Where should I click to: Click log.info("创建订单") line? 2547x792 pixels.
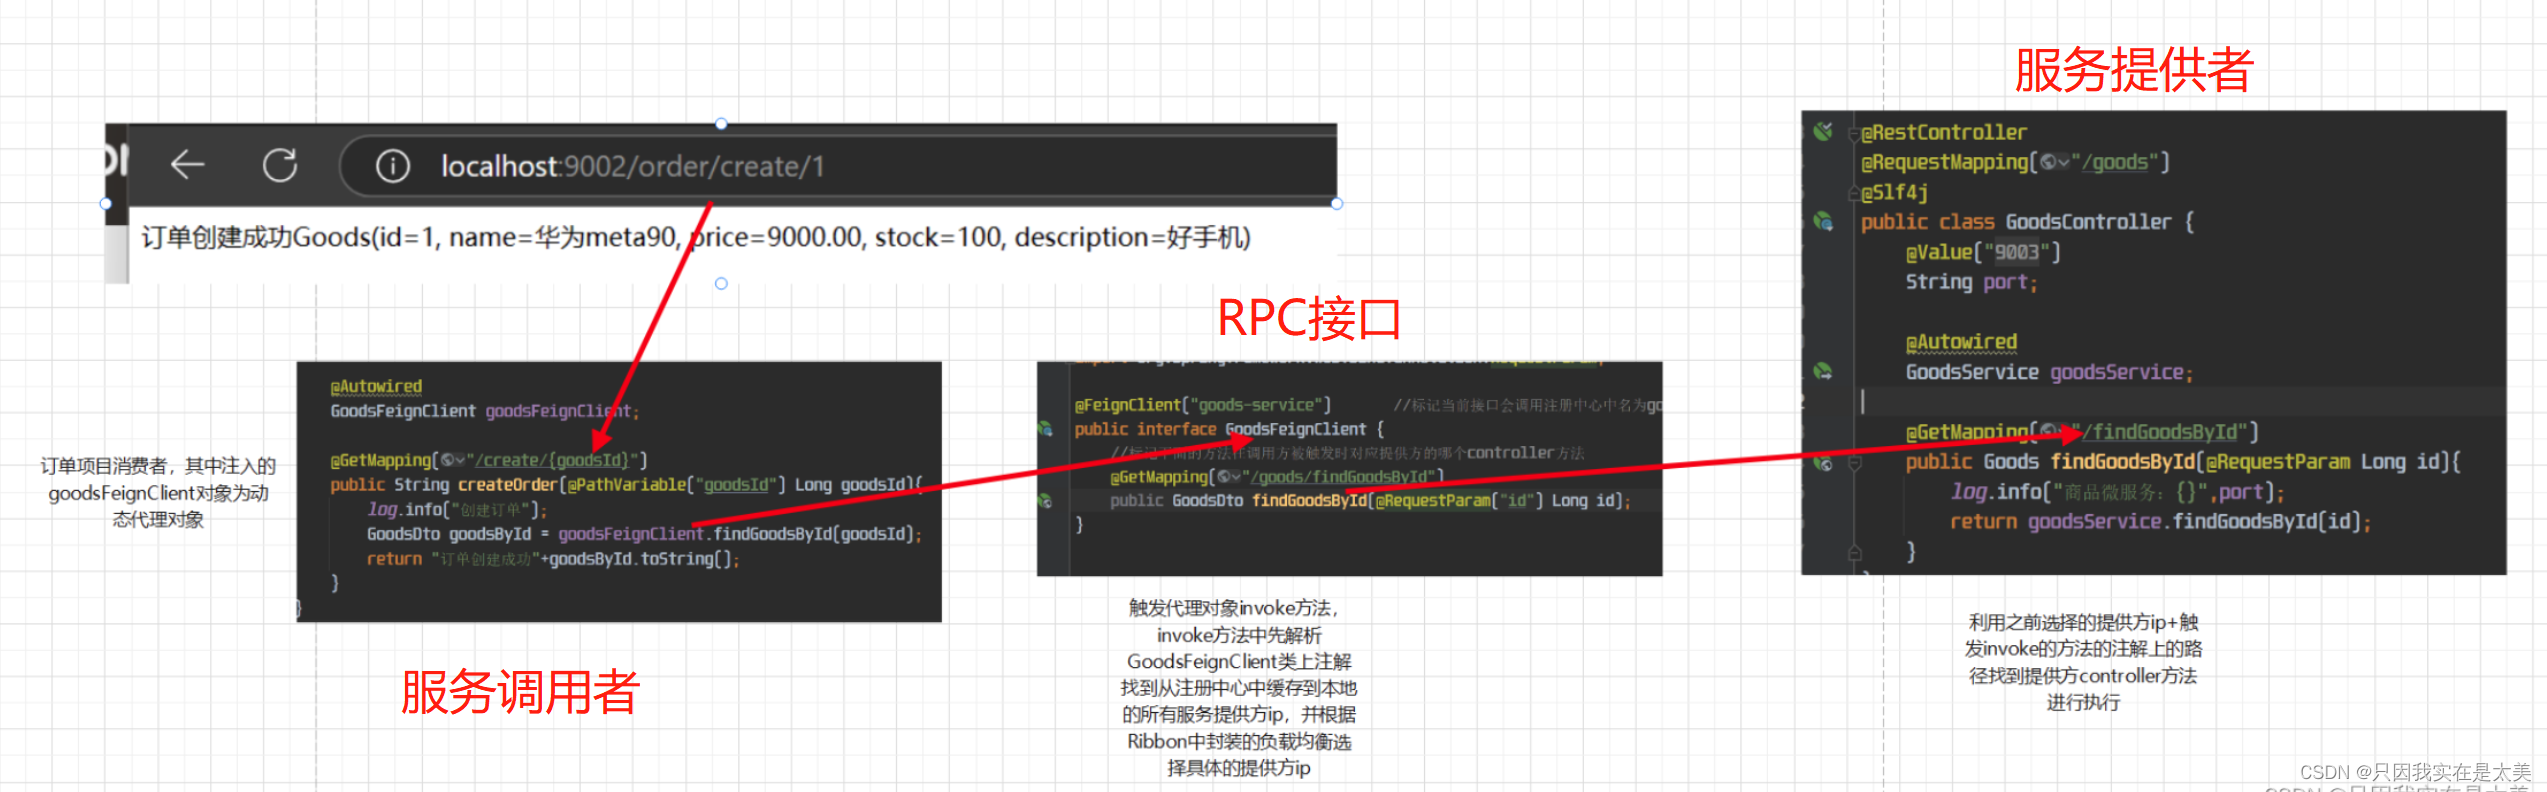coord(457,509)
